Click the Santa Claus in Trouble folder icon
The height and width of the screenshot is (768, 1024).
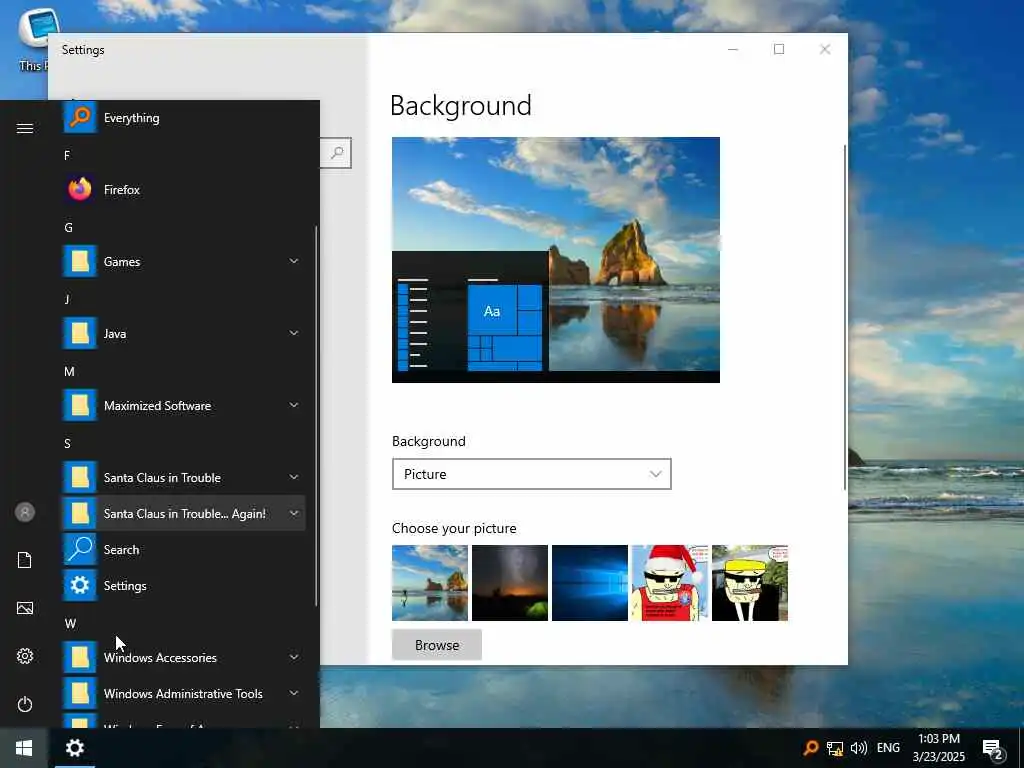[x=80, y=477]
